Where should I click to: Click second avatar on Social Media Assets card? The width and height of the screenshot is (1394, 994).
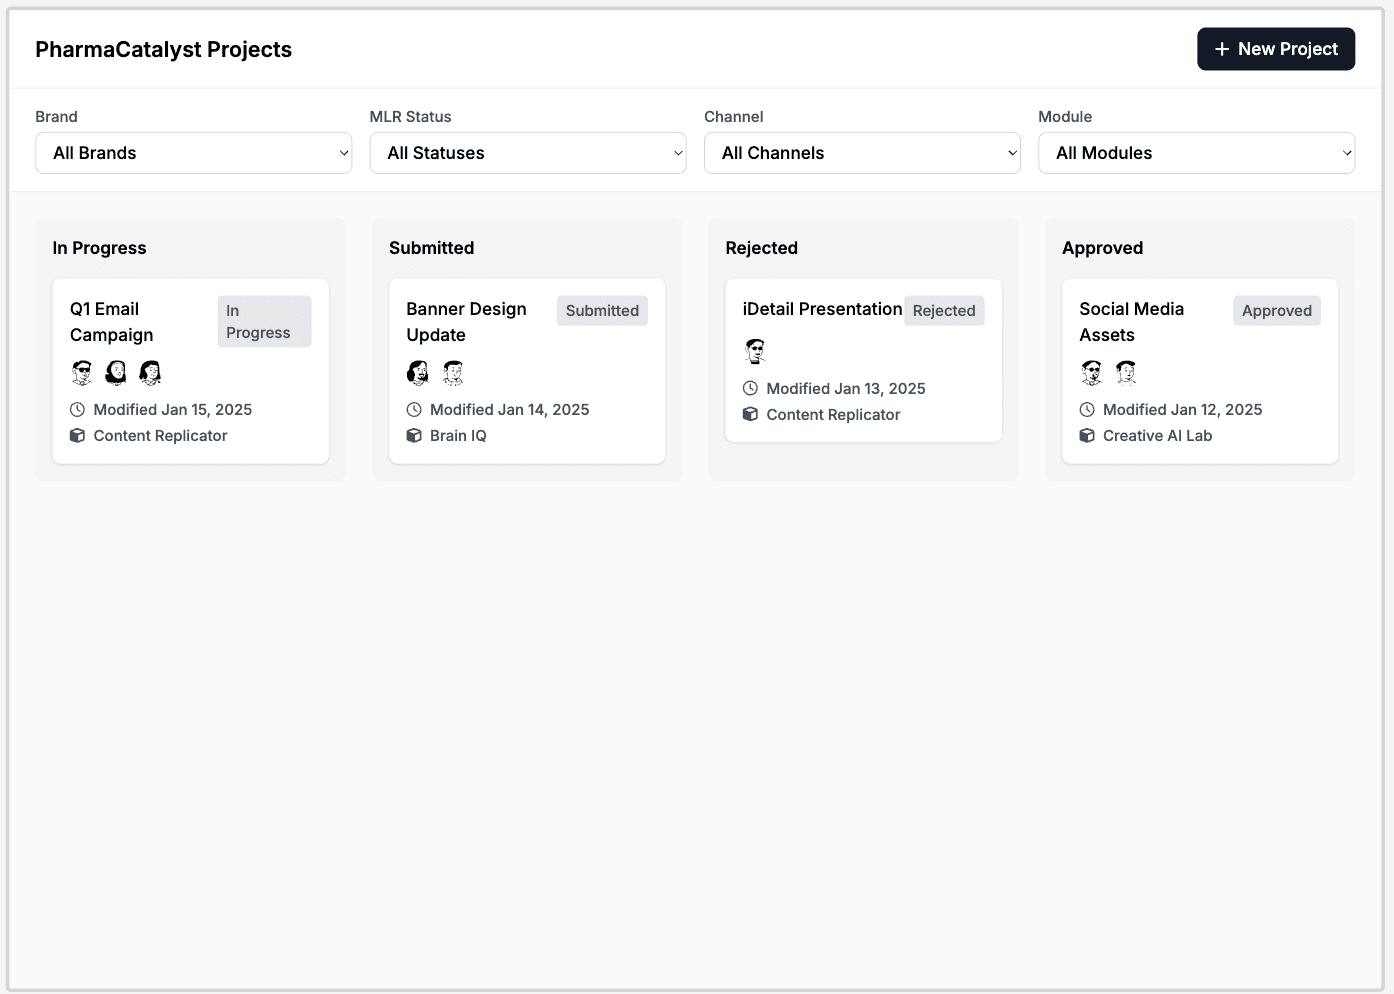tap(1126, 373)
